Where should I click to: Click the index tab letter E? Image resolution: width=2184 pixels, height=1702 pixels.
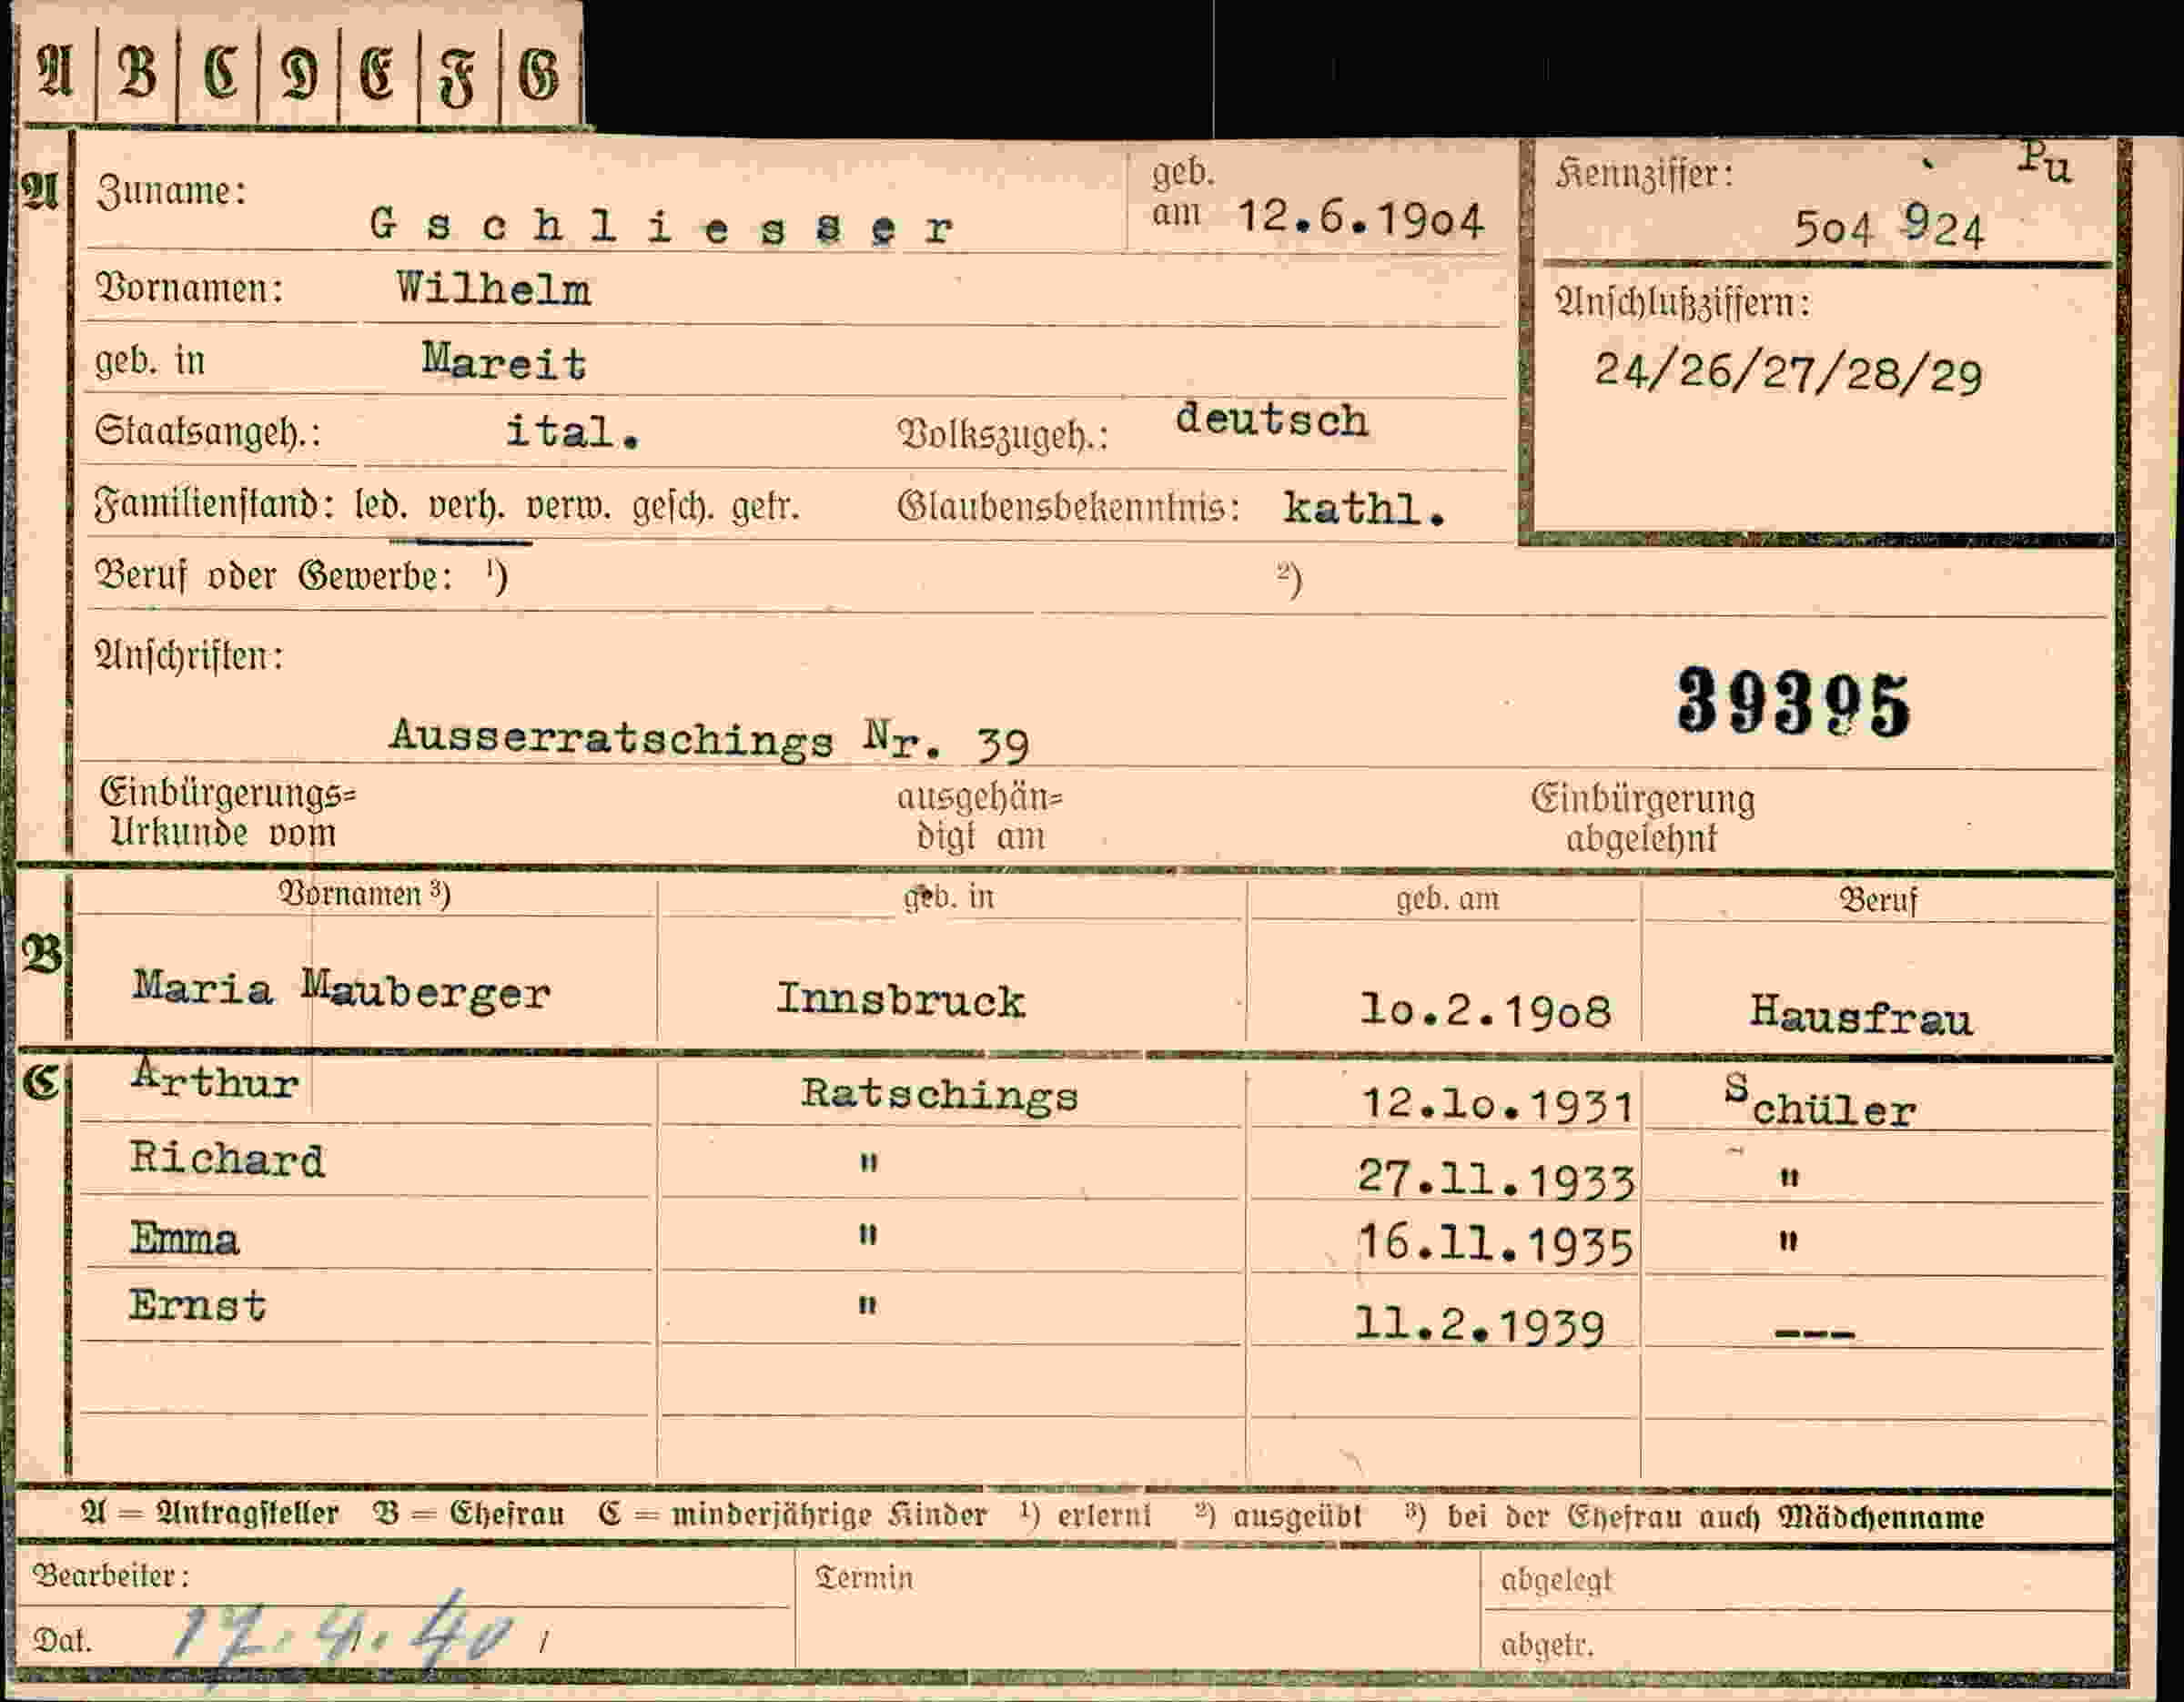(378, 76)
